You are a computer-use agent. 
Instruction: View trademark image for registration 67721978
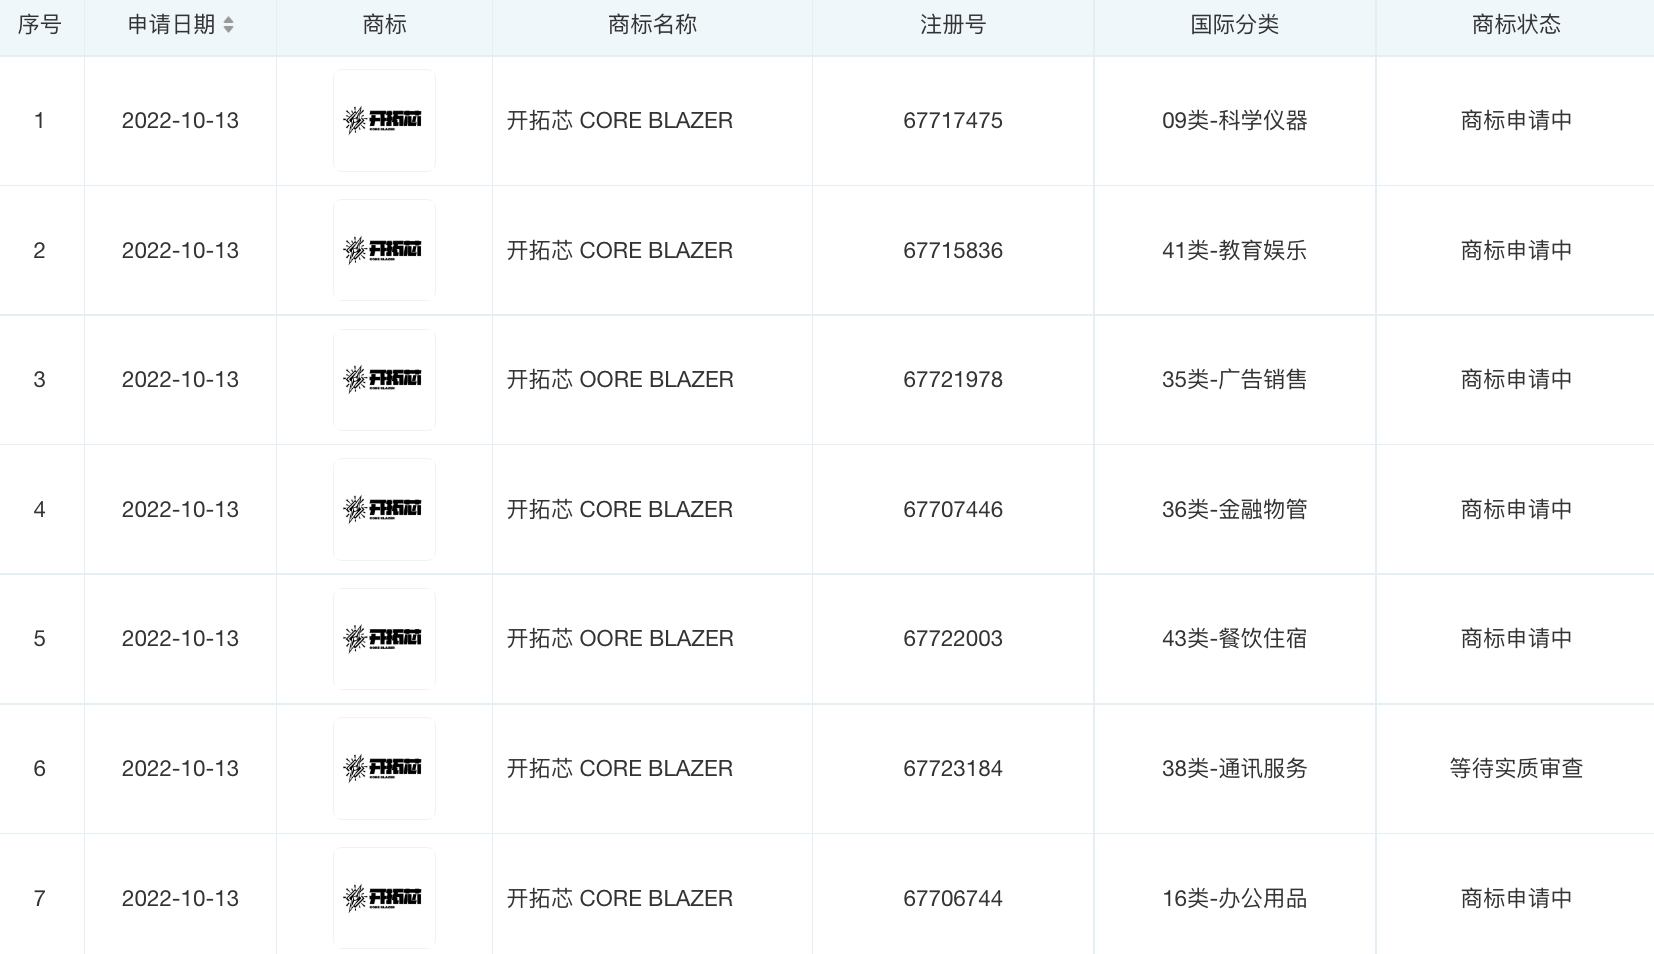tap(384, 379)
